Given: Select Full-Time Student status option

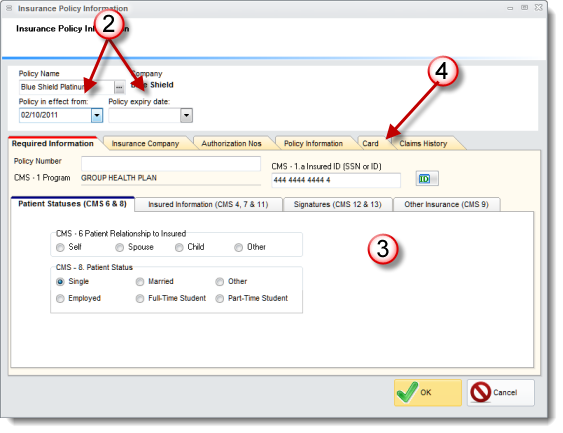Looking at the screenshot, I should (140, 299).
